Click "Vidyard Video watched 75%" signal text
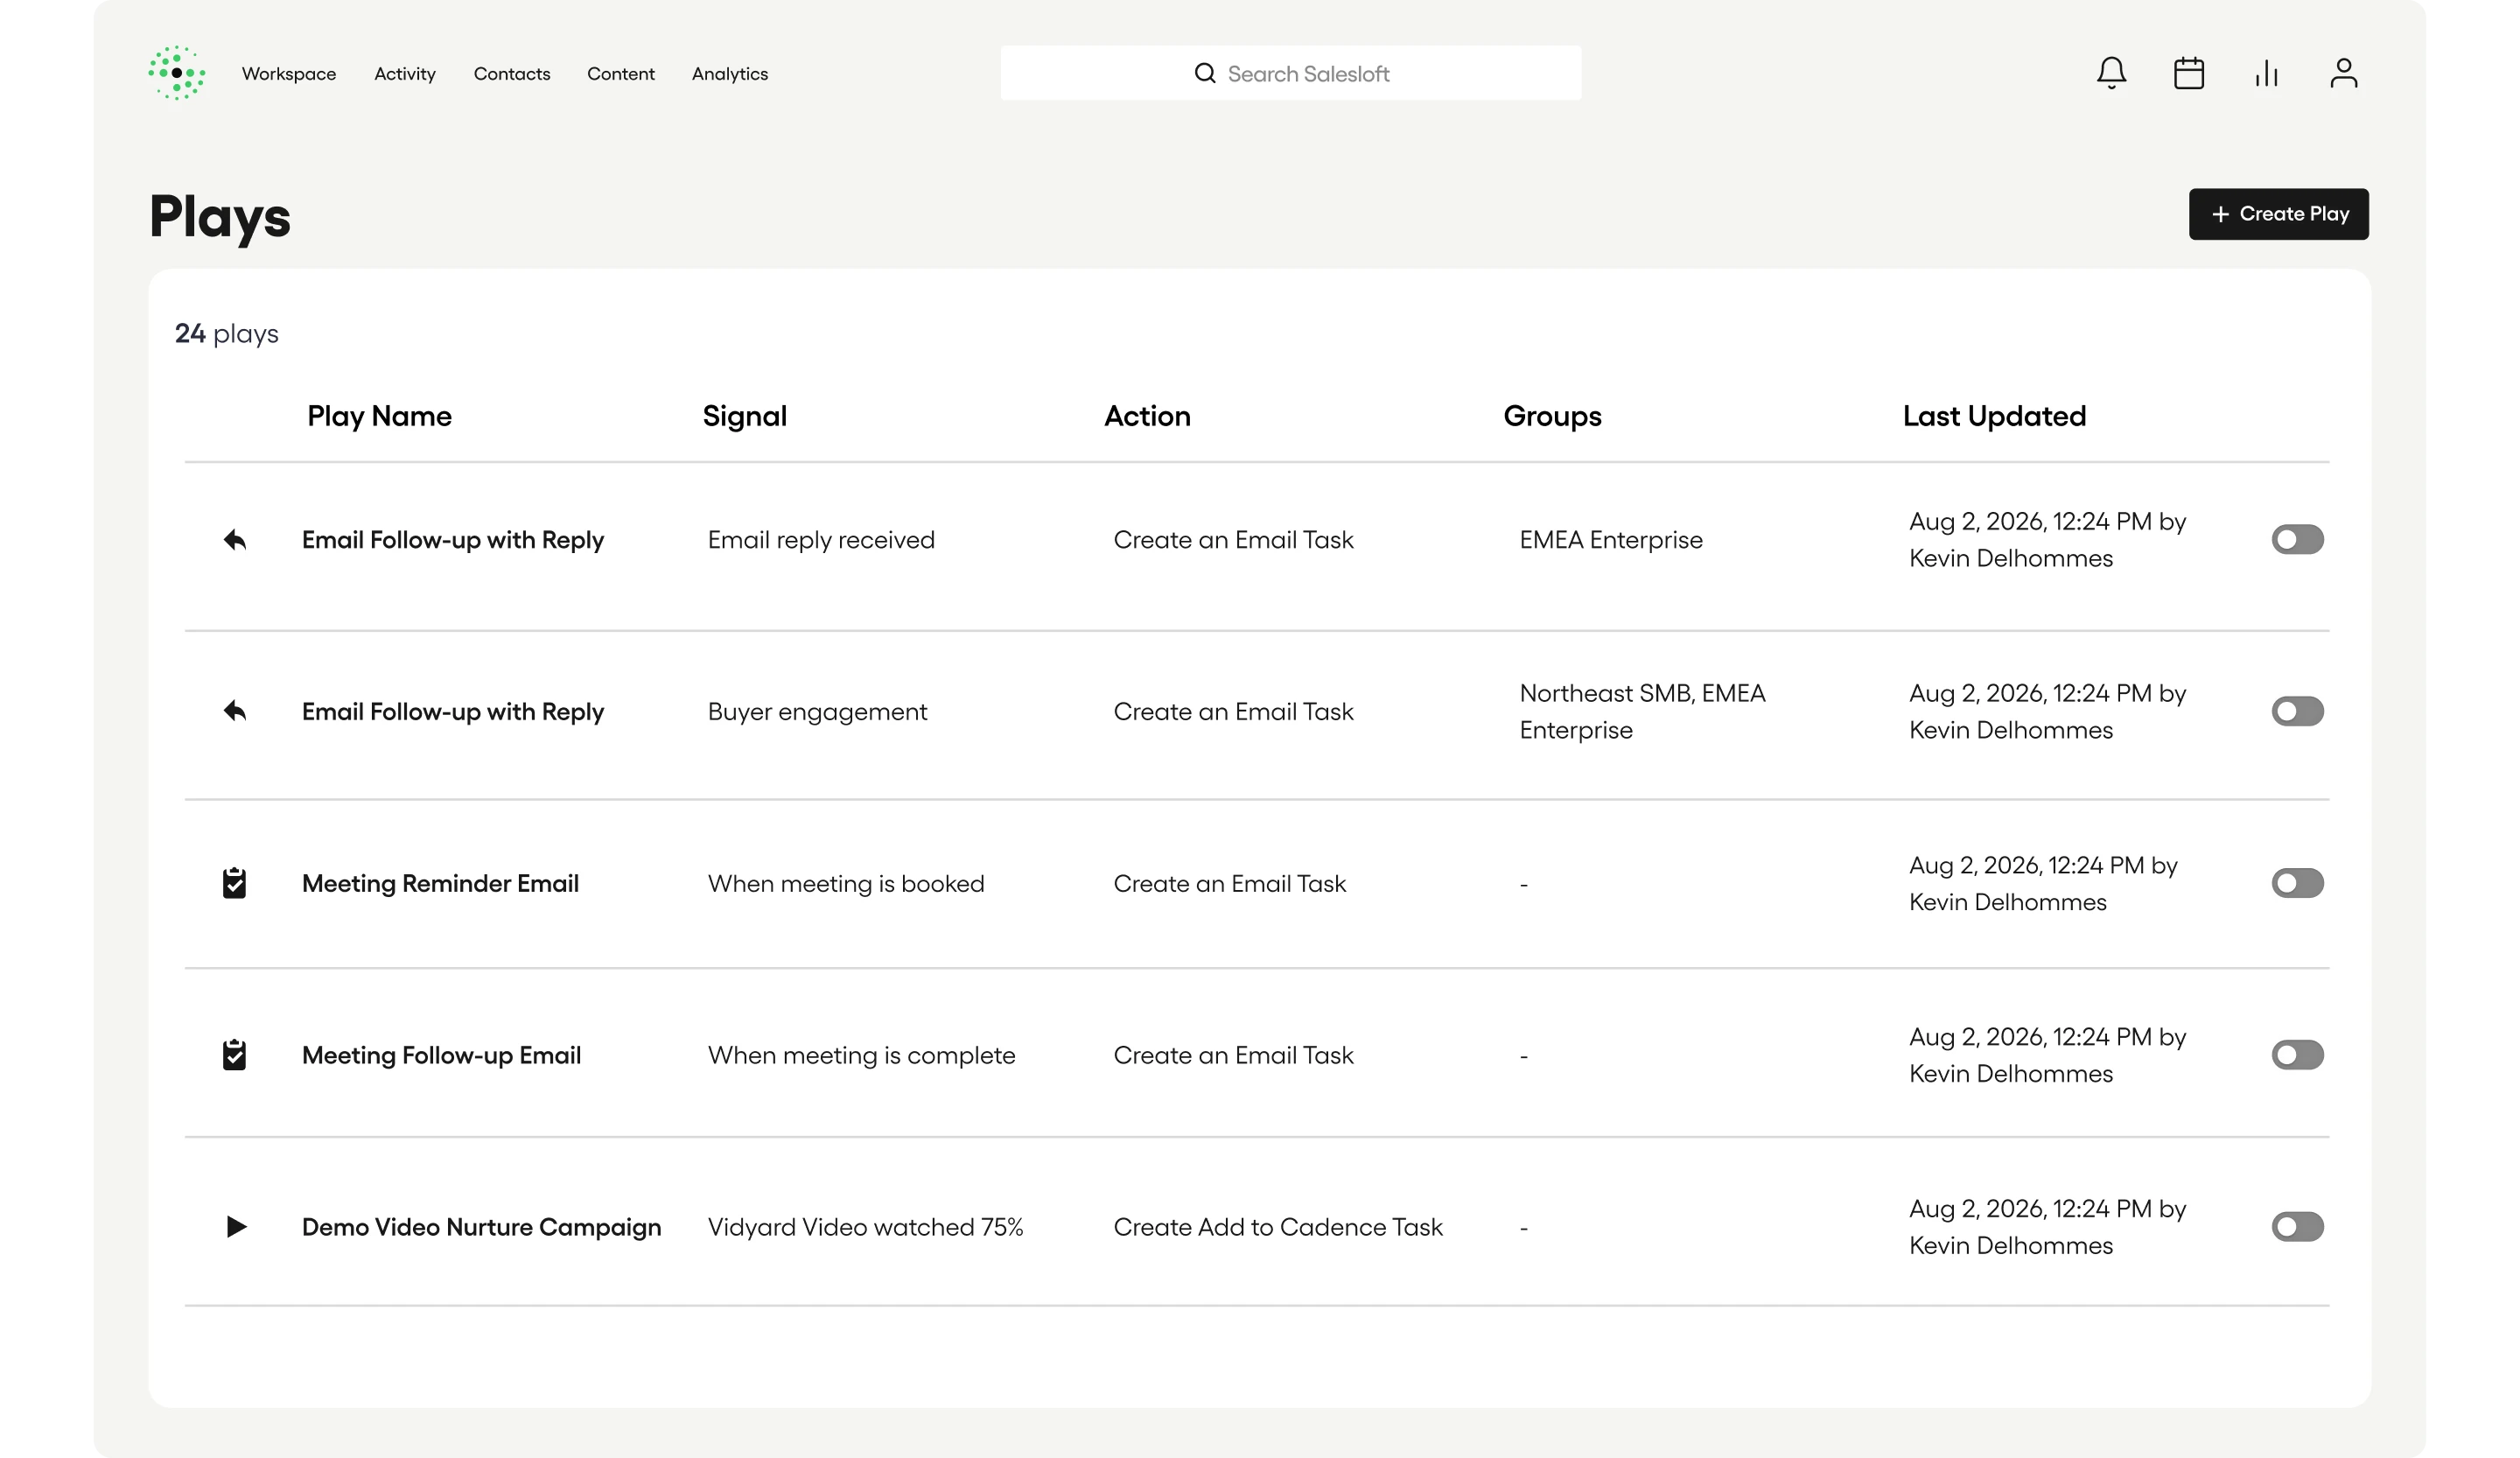 [x=865, y=1227]
